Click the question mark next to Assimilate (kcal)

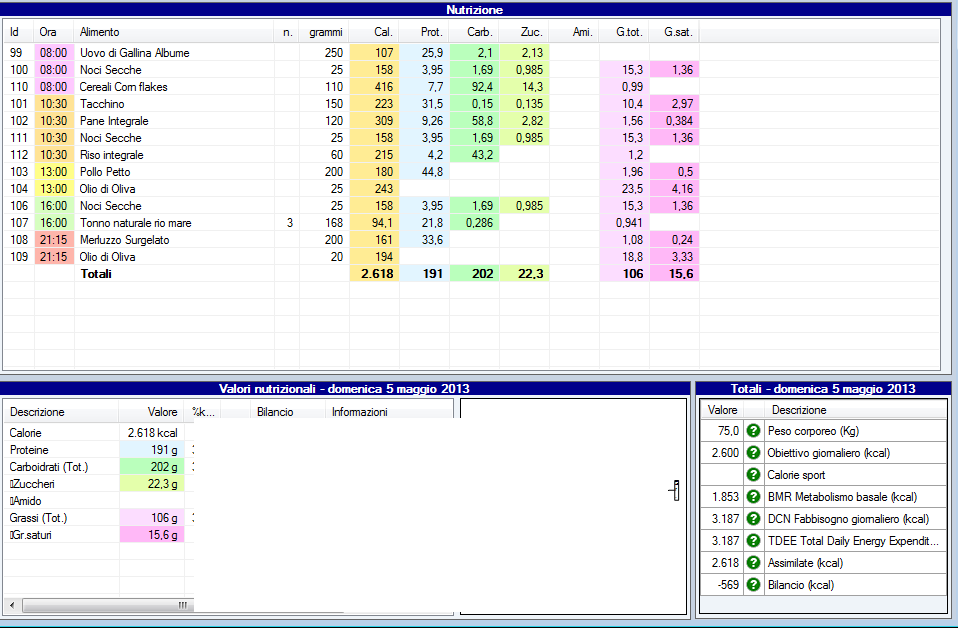pos(753,563)
